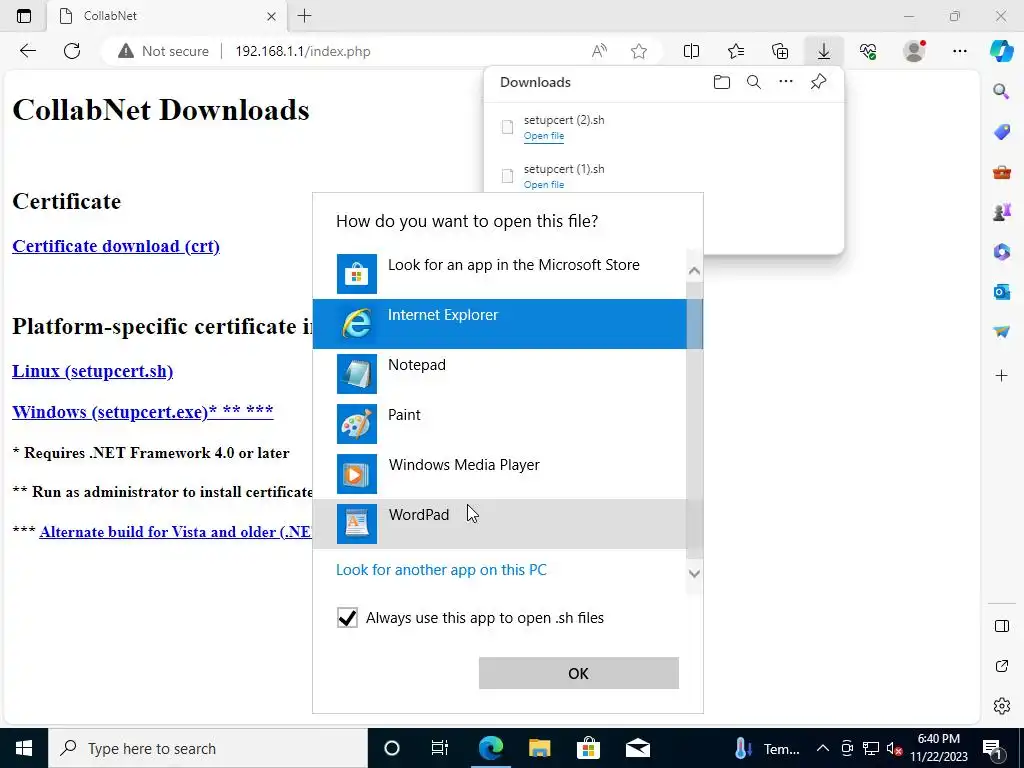This screenshot has width=1024, height=768.
Task: Open downloads folder icon in Downloads panel
Action: [722, 82]
